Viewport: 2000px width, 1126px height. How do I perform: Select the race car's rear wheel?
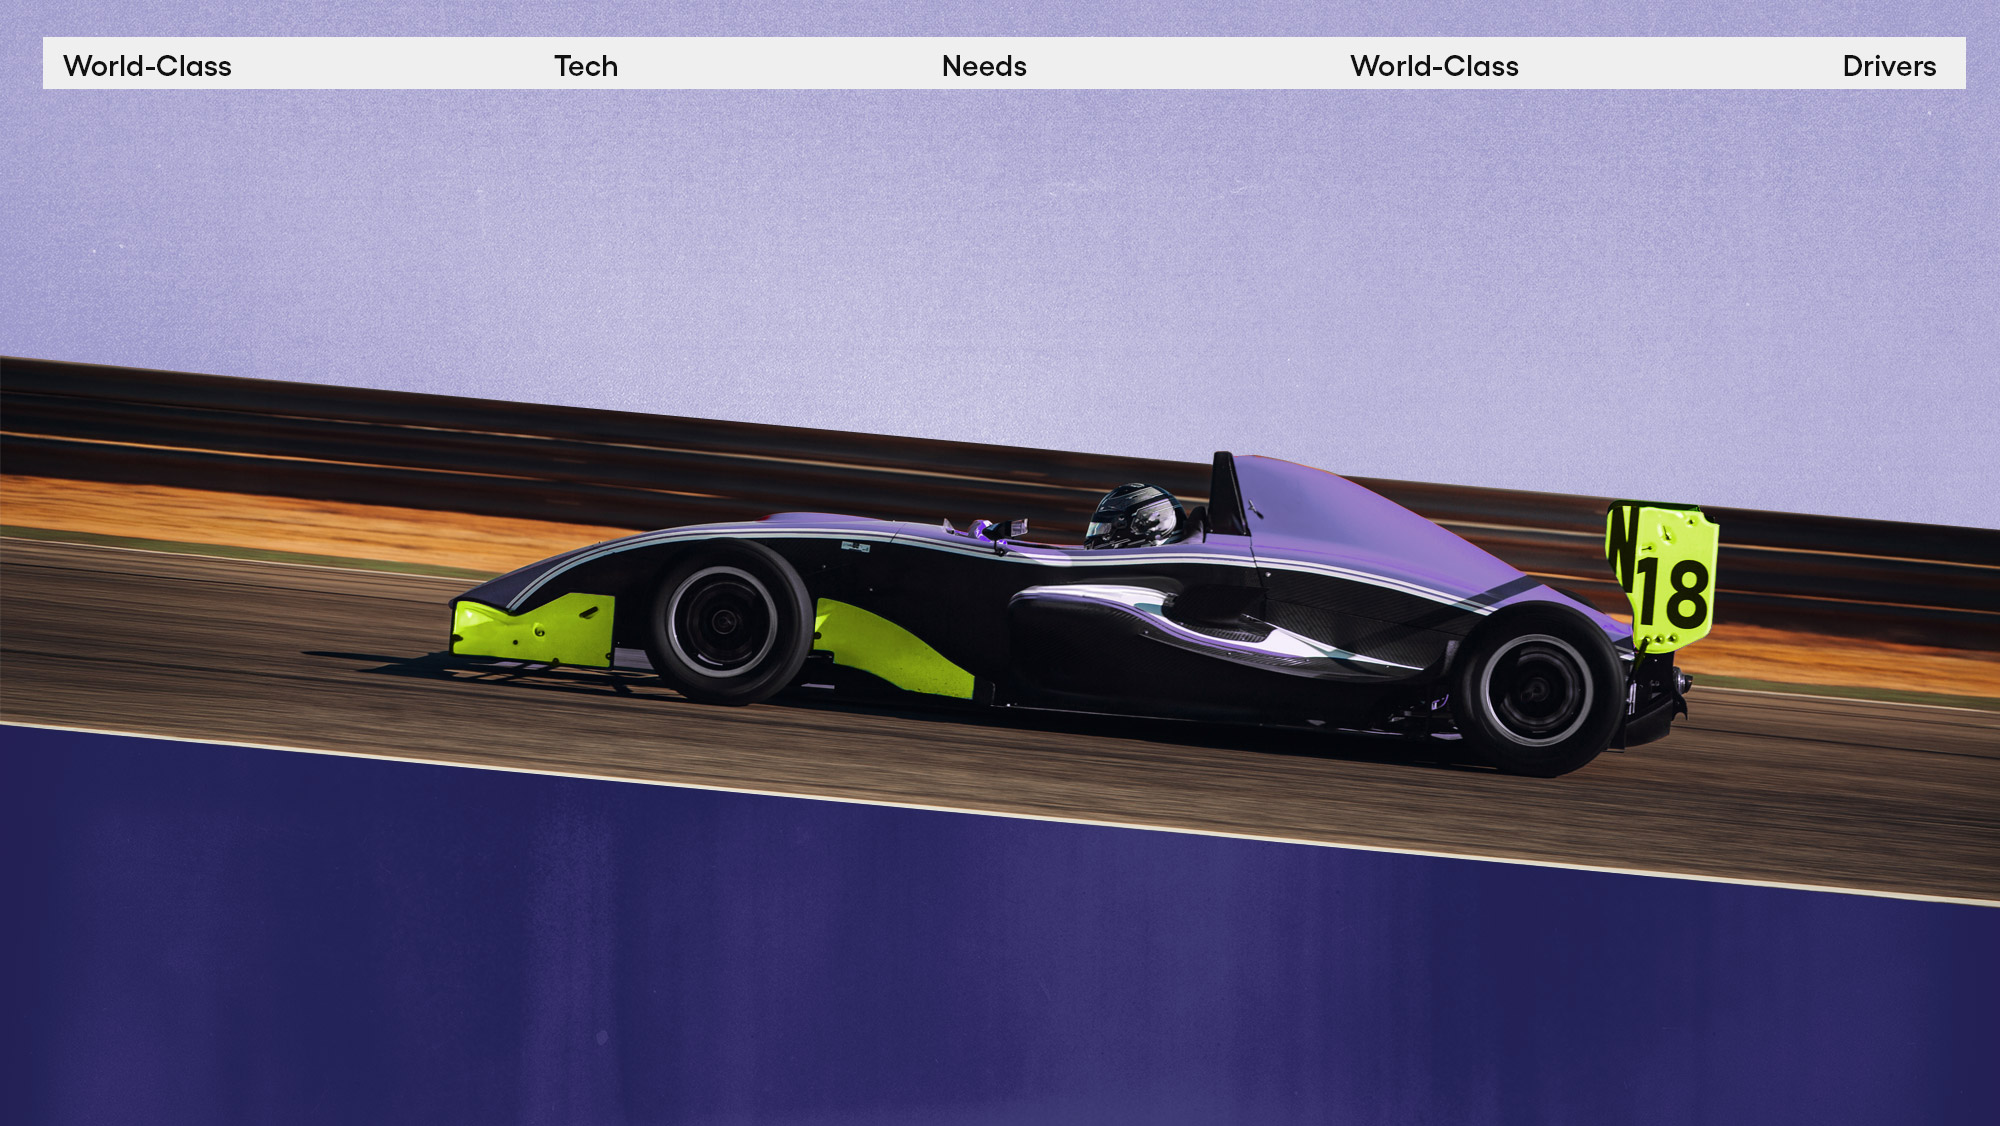pyautogui.click(x=1537, y=690)
